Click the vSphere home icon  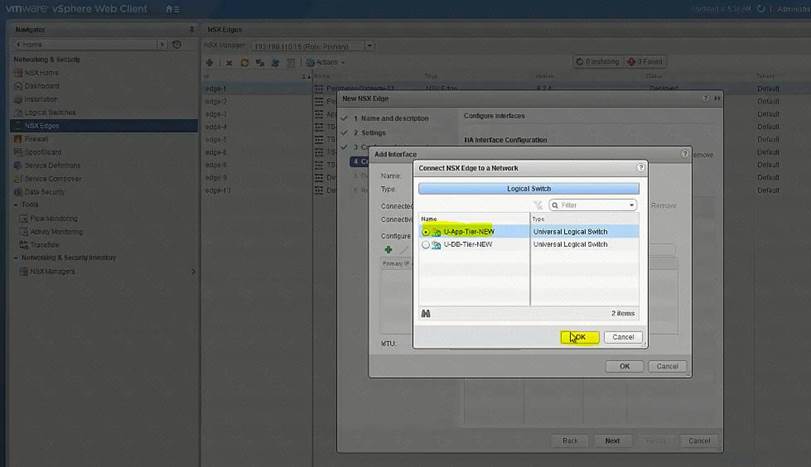click(x=169, y=9)
